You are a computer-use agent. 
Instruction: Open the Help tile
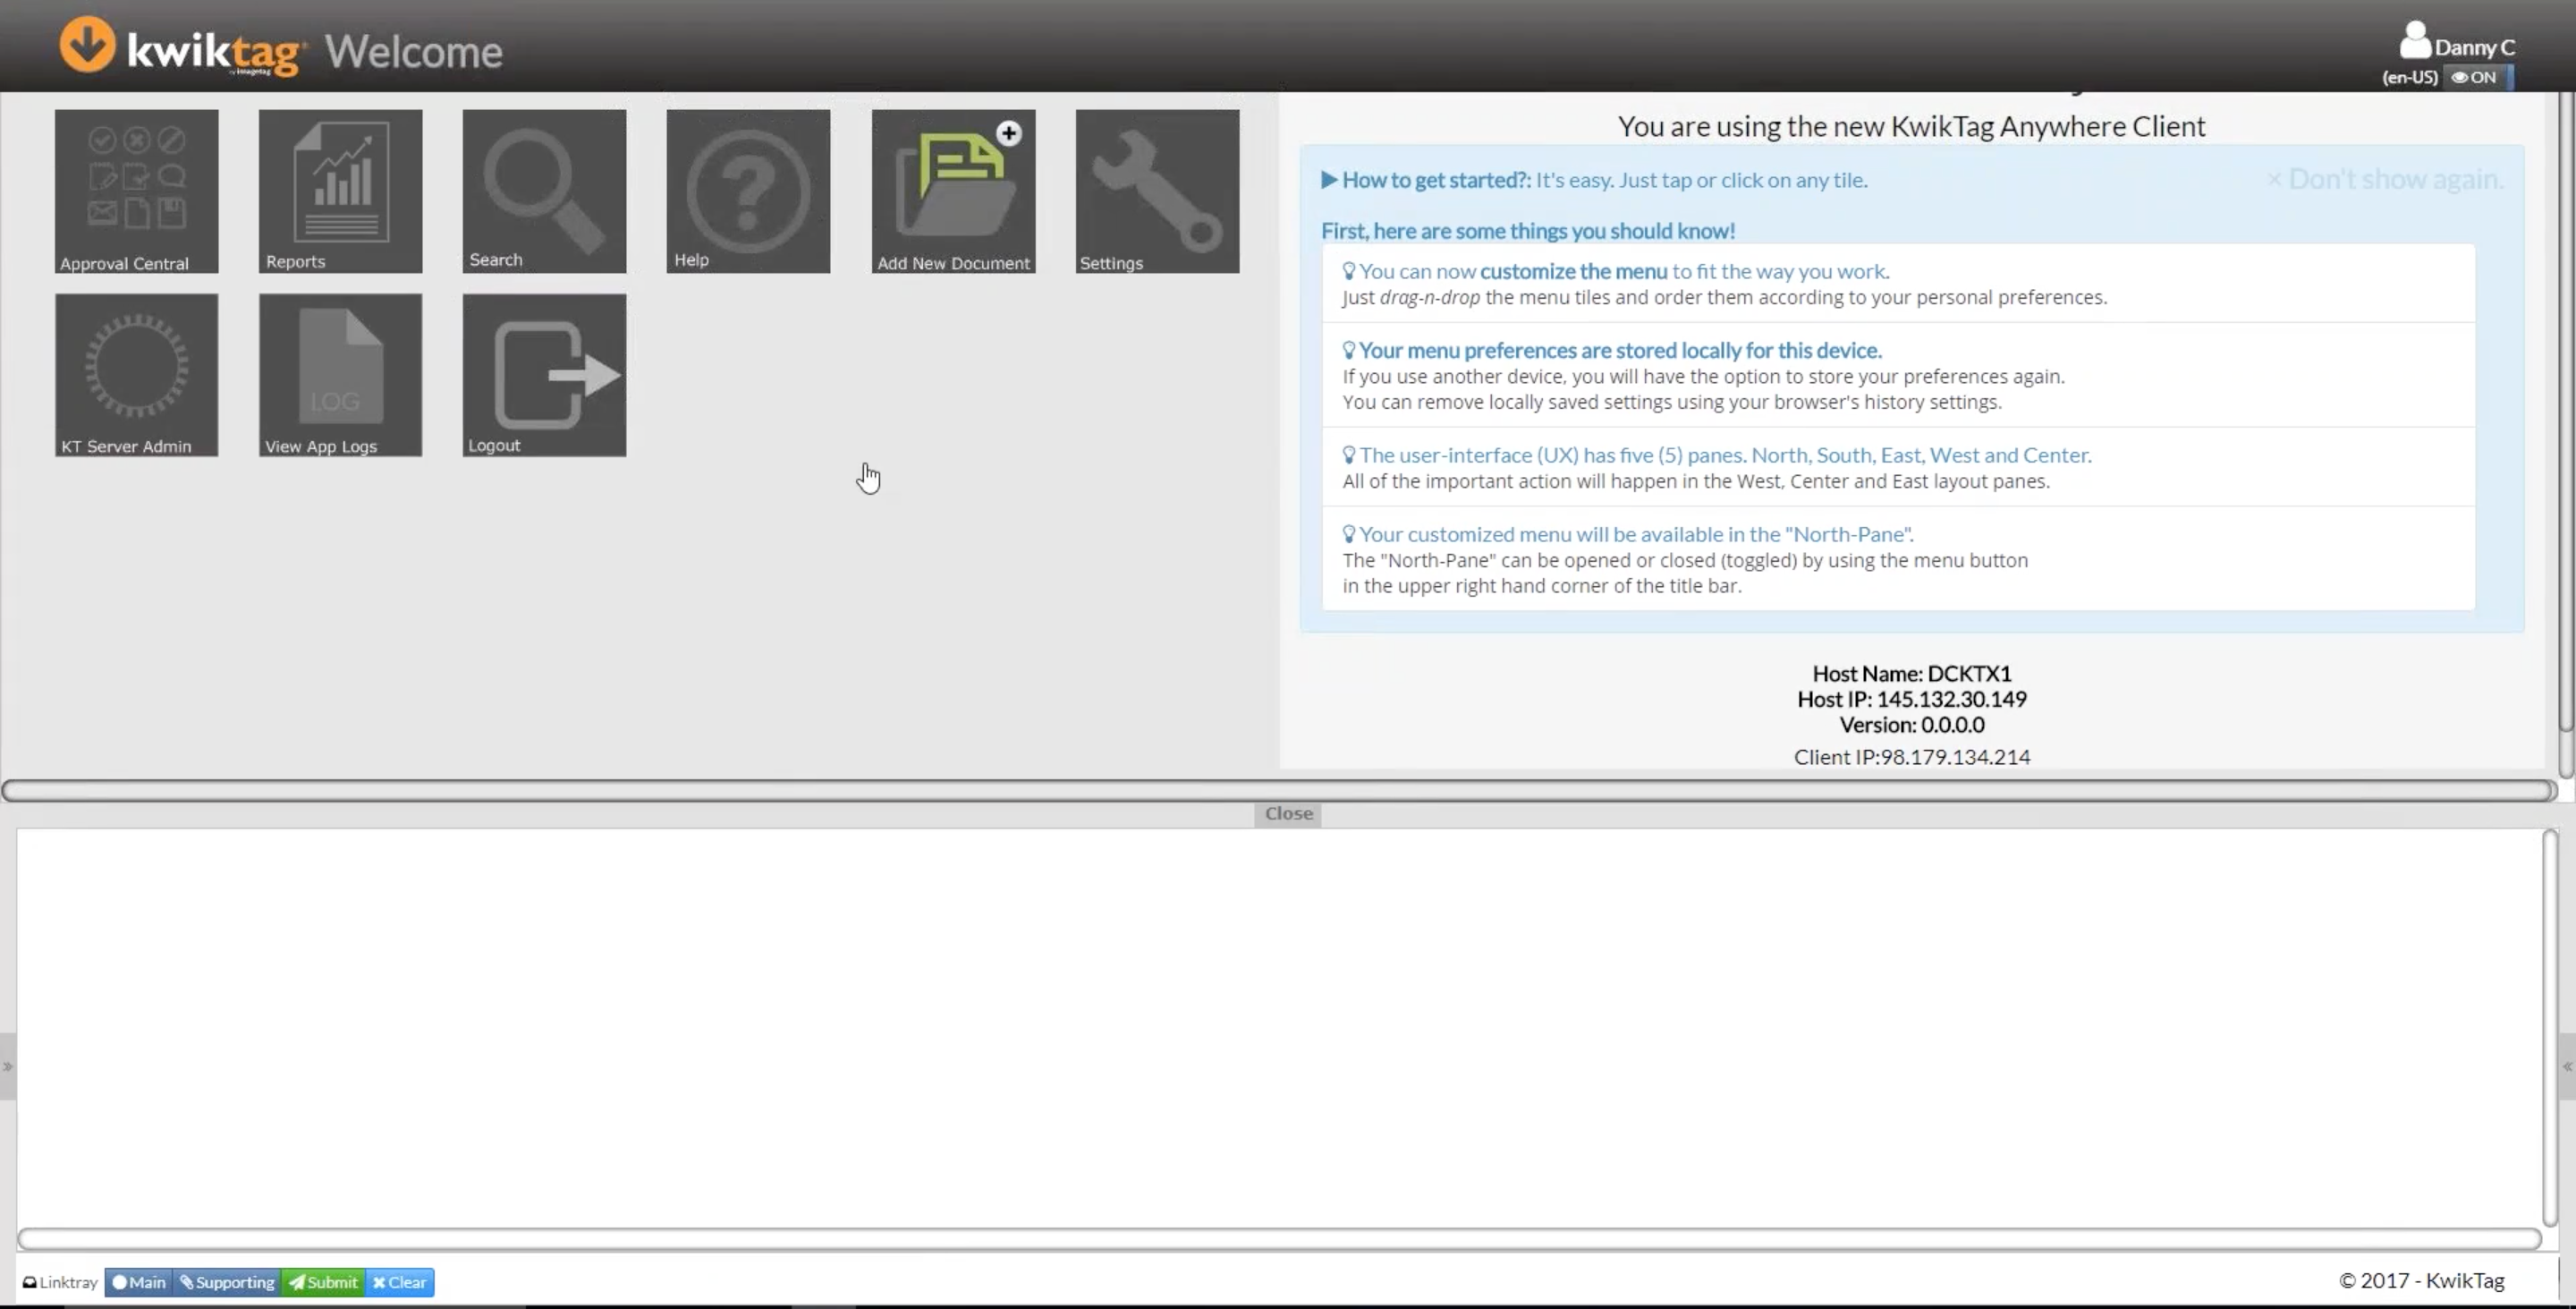(749, 191)
